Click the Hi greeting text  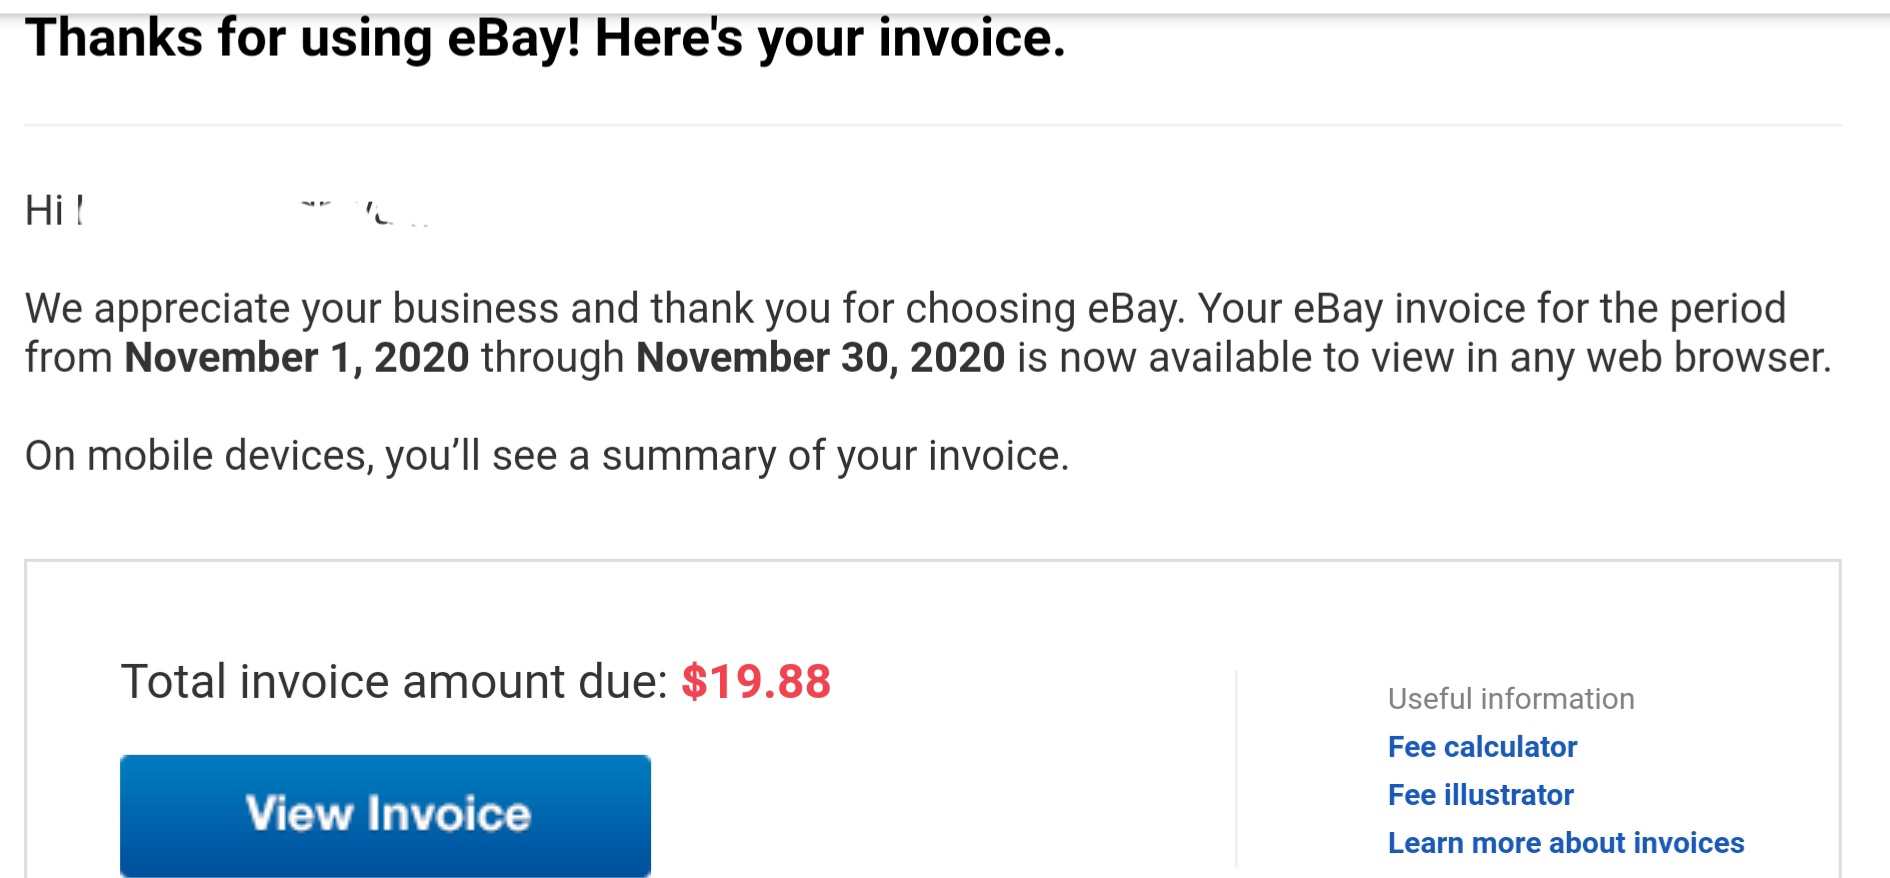click(x=44, y=211)
